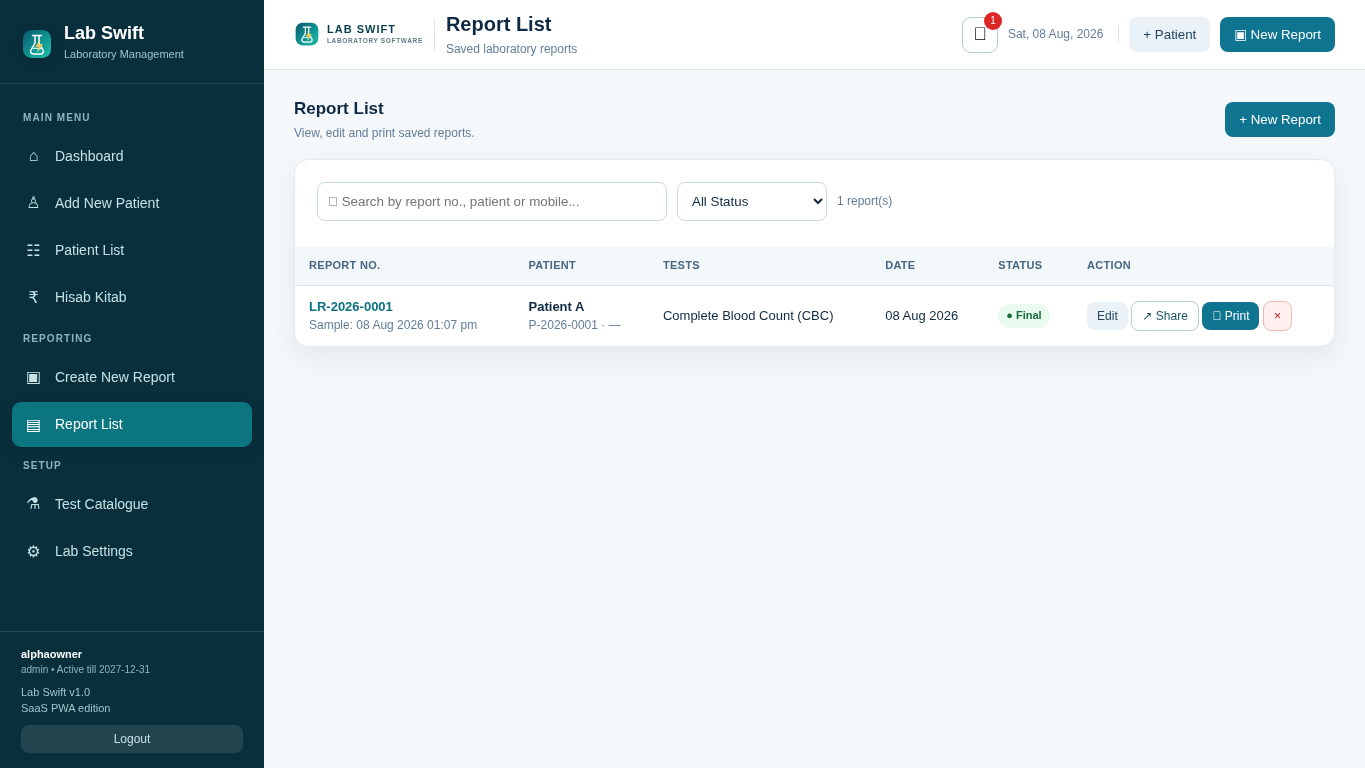1365x768 pixels.
Task: Click the + New Report button above the table
Action: 1280,119
